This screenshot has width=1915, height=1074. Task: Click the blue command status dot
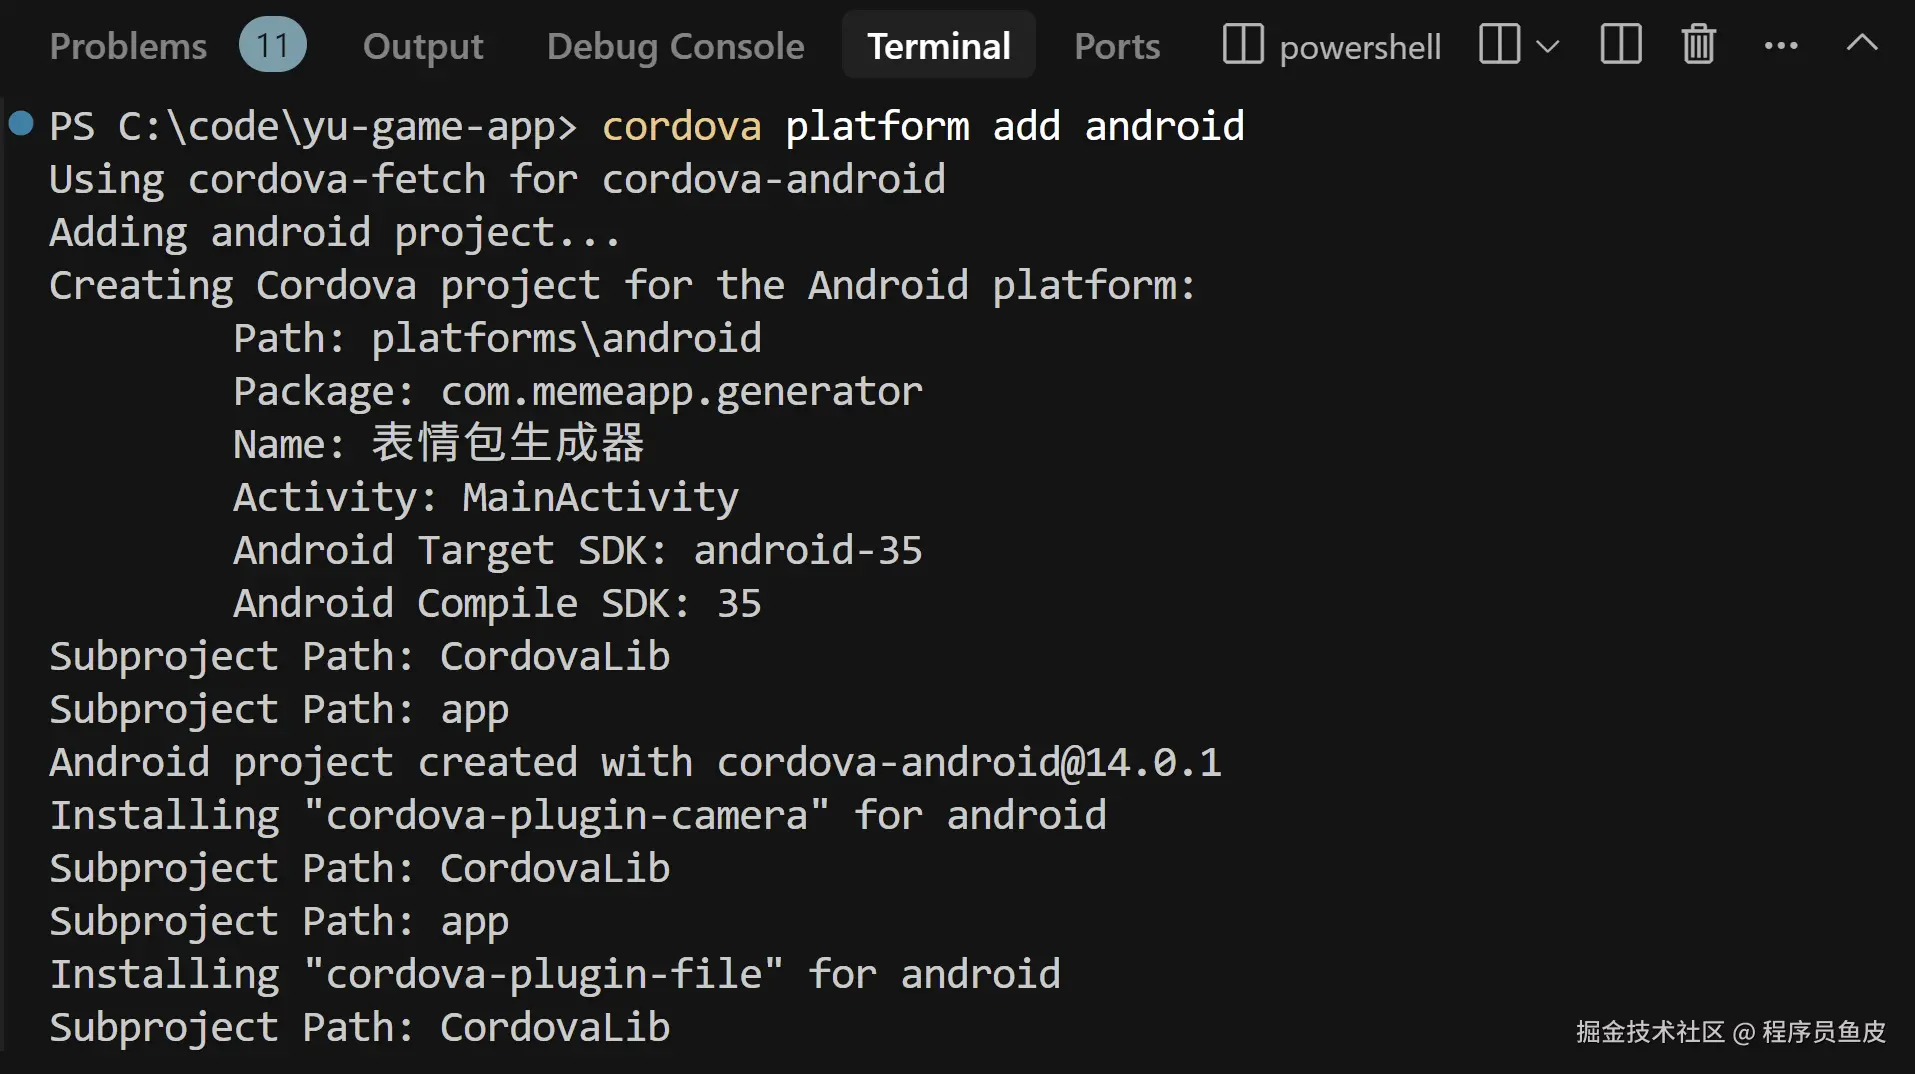(21, 124)
